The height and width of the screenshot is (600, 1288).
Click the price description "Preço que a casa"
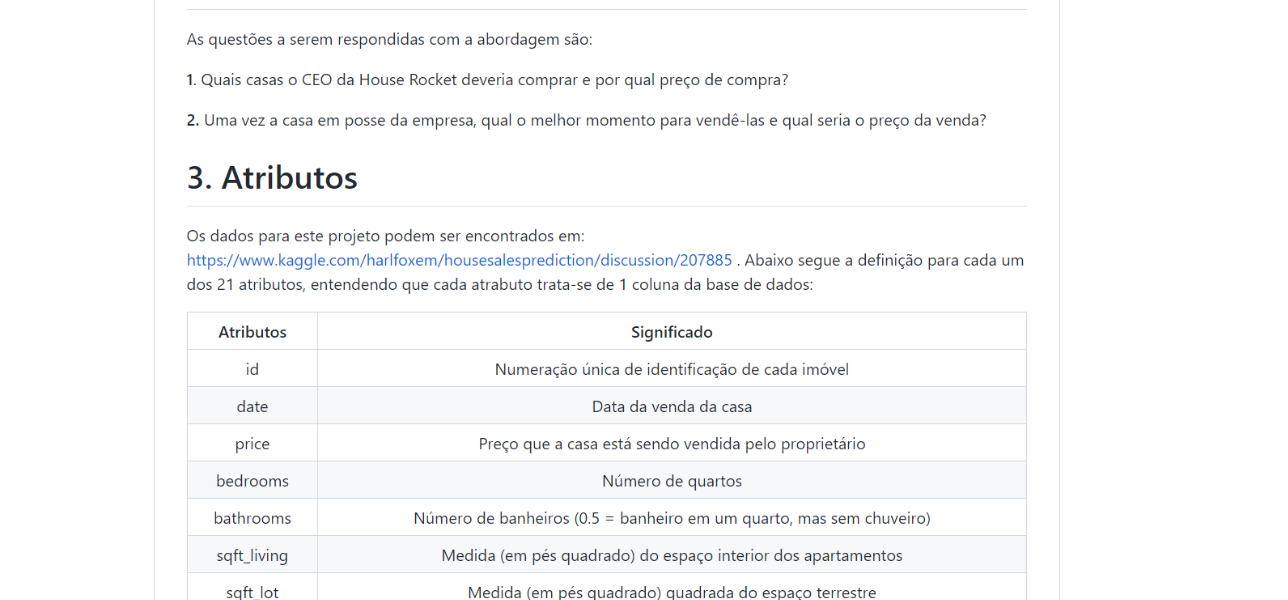pos(672,443)
